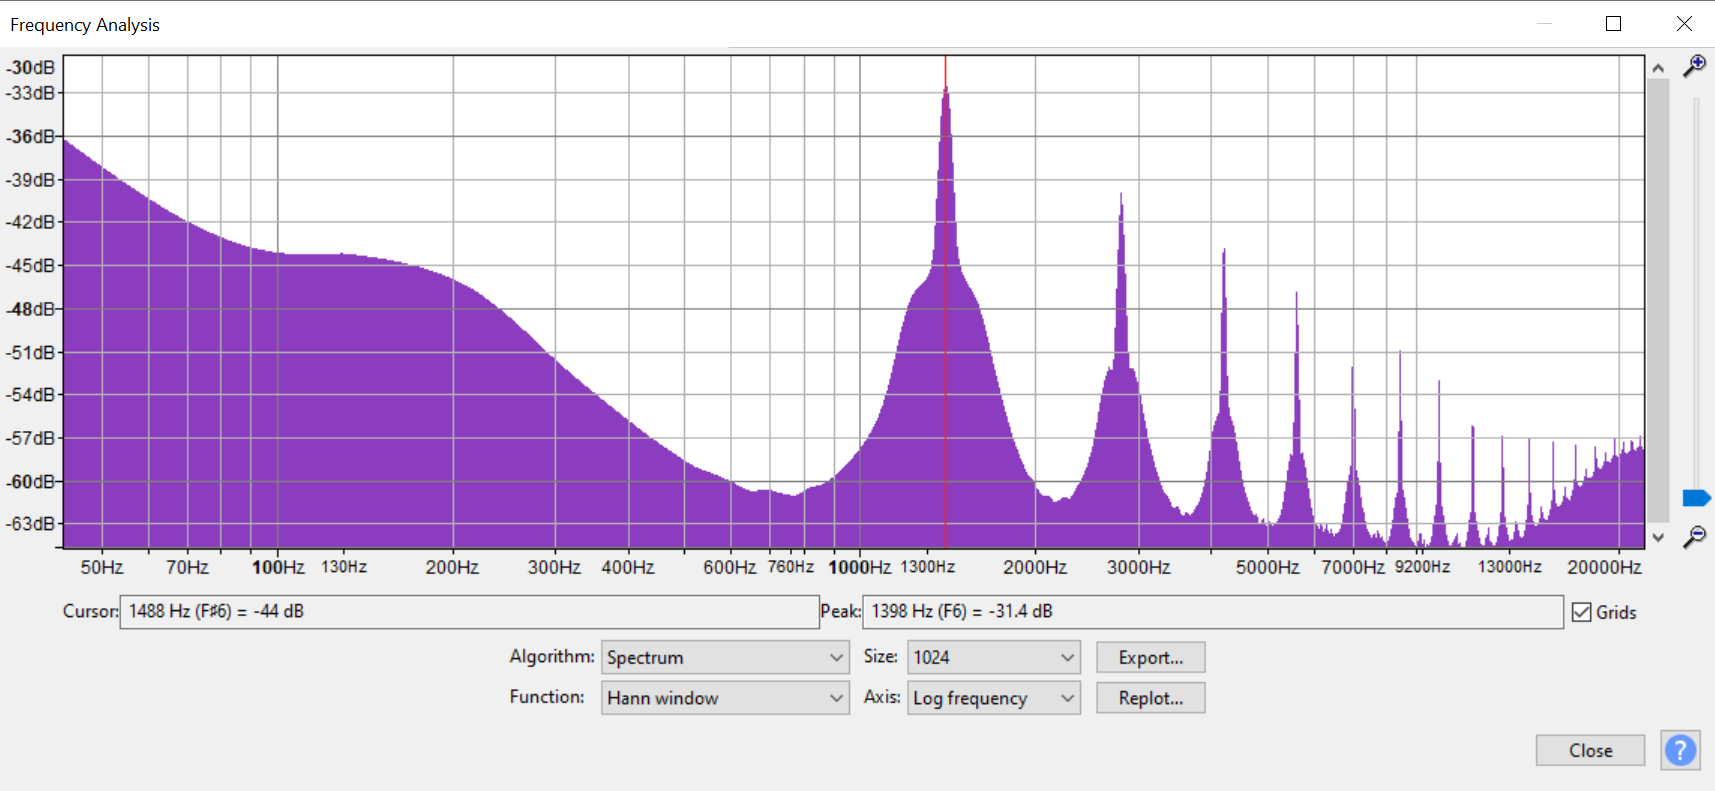The height and width of the screenshot is (791, 1715).
Task: Click the 100Hz axis label
Action: tap(278, 567)
